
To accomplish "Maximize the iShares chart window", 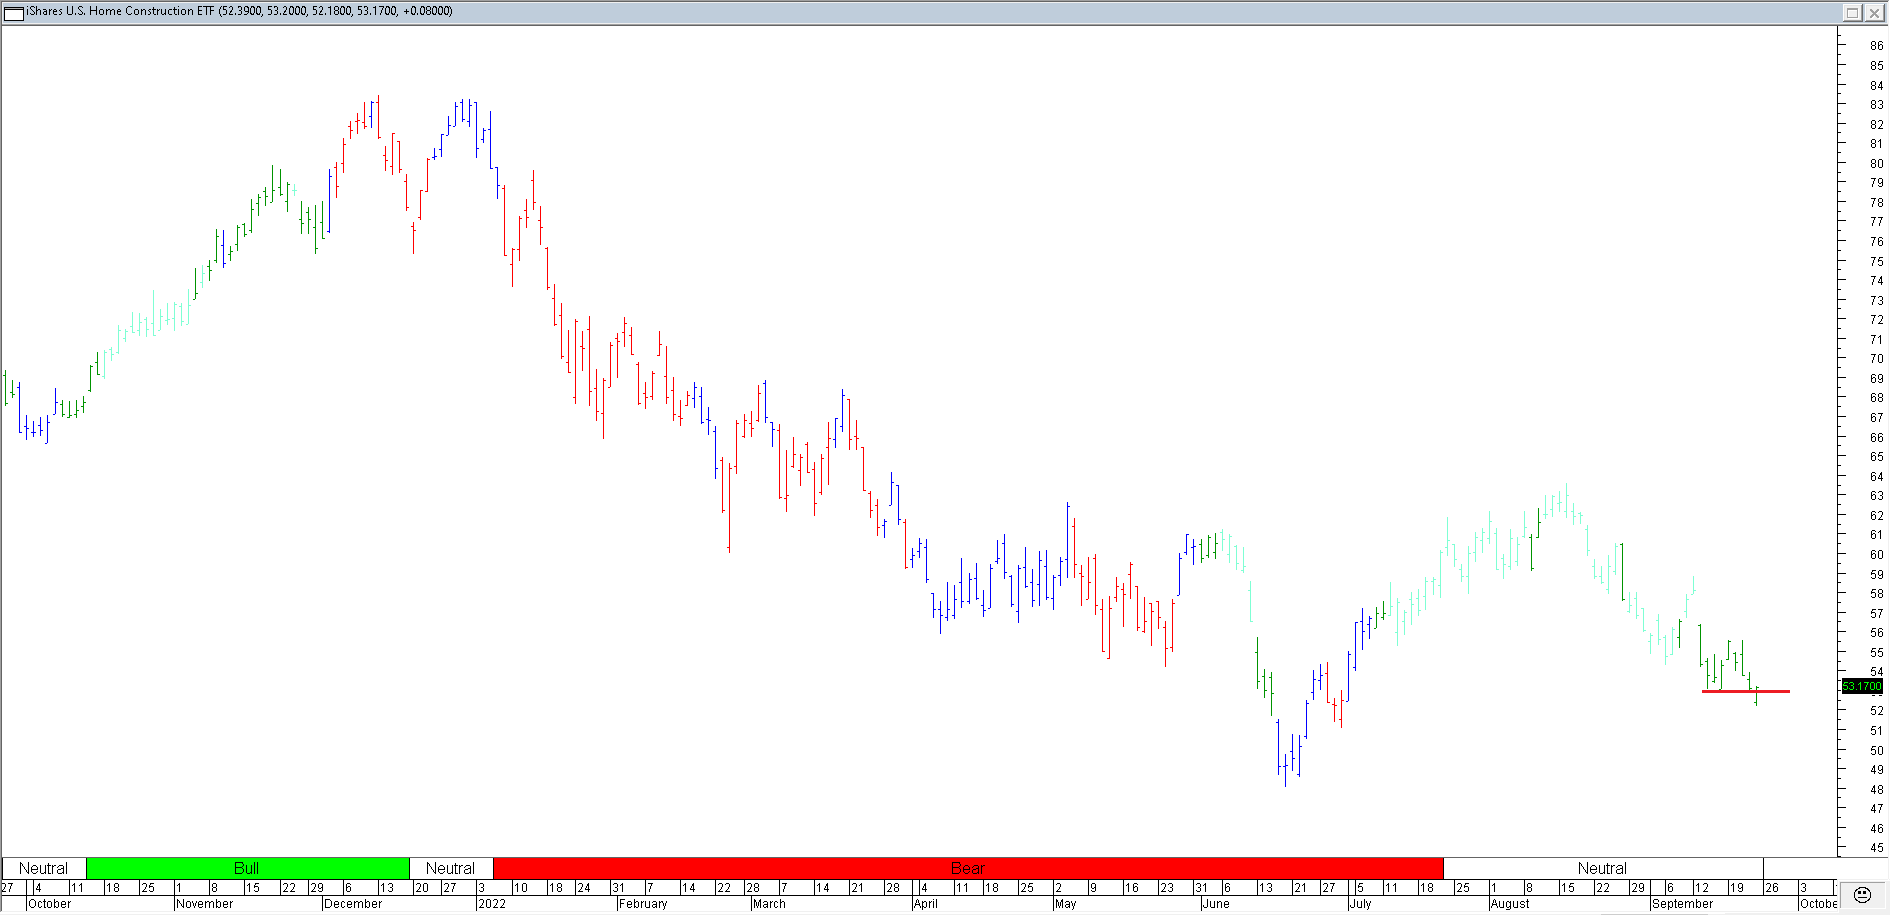I will point(1852,12).
